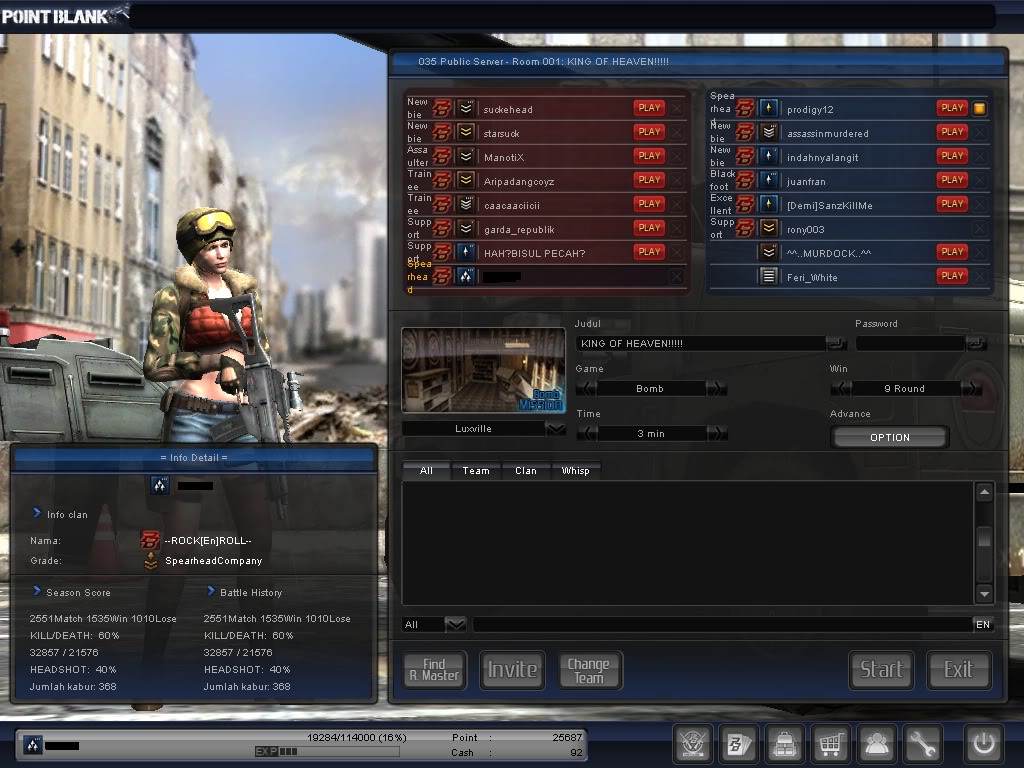This screenshot has height=768, width=1024.
Task: Switch to the Team chat tab
Action: coord(475,470)
